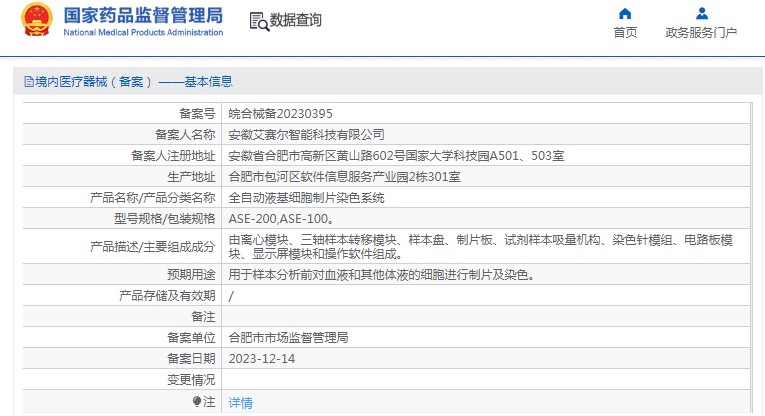Click the 国家药品监督管理局 site title
The width and height of the screenshot is (765, 416).
pyautogui.click(x=143, y=15)
